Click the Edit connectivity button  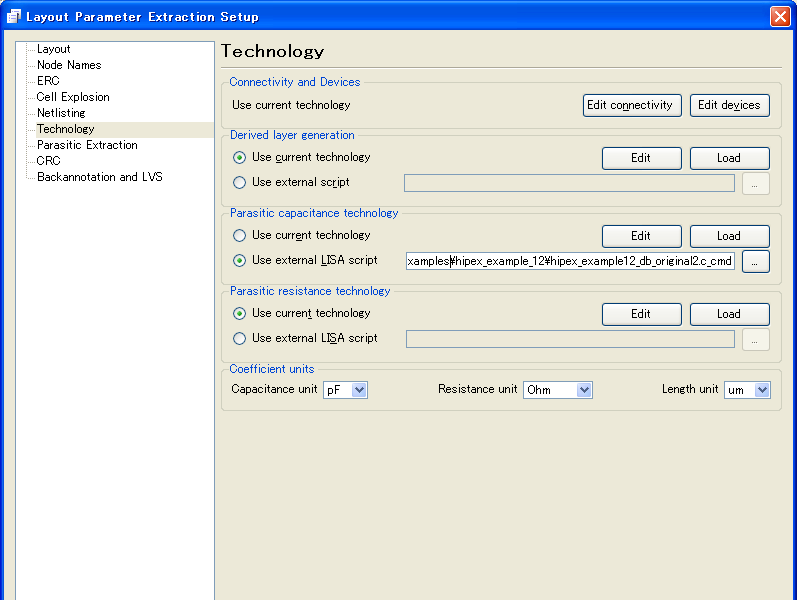point(632,105)
